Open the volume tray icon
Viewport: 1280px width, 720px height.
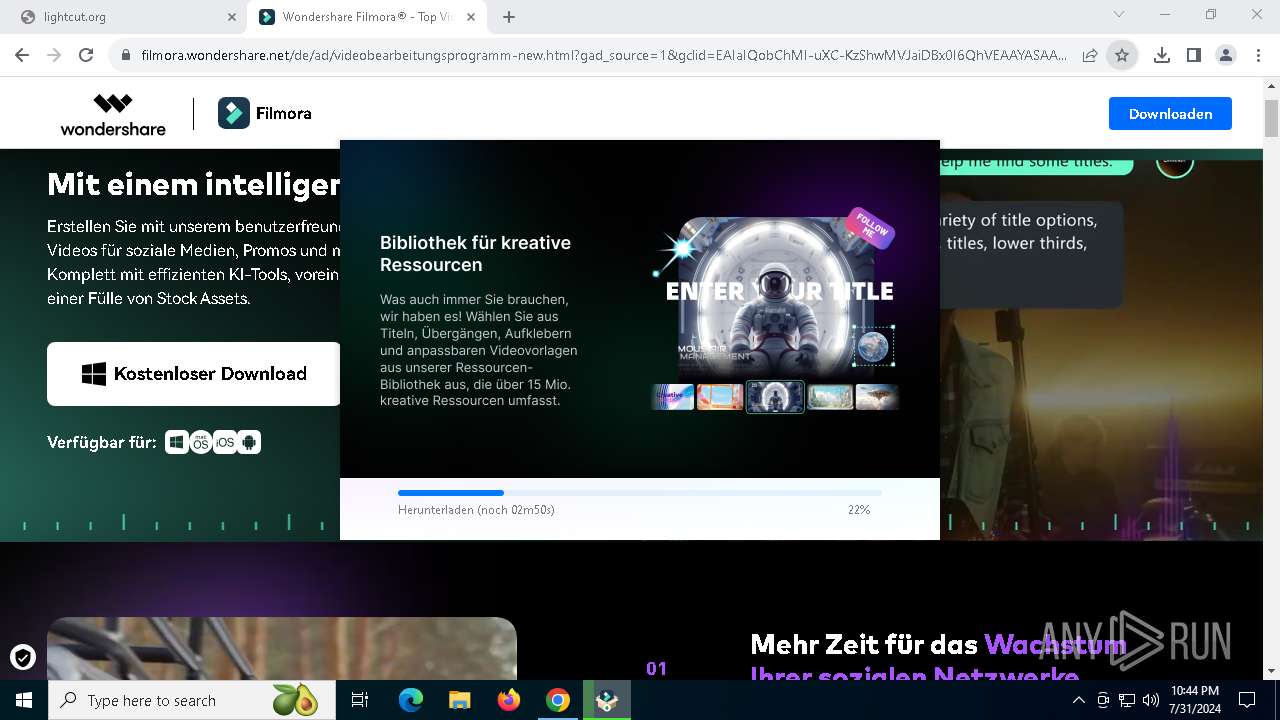click(1151, 700)
